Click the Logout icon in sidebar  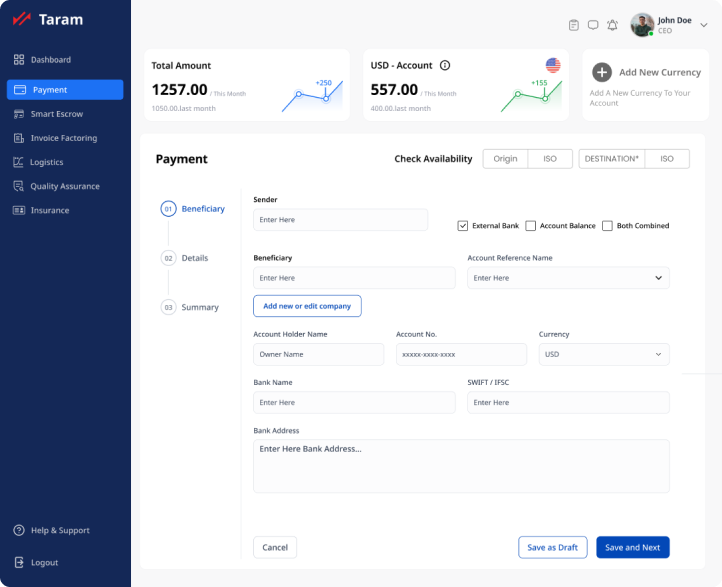coord(19,562)
